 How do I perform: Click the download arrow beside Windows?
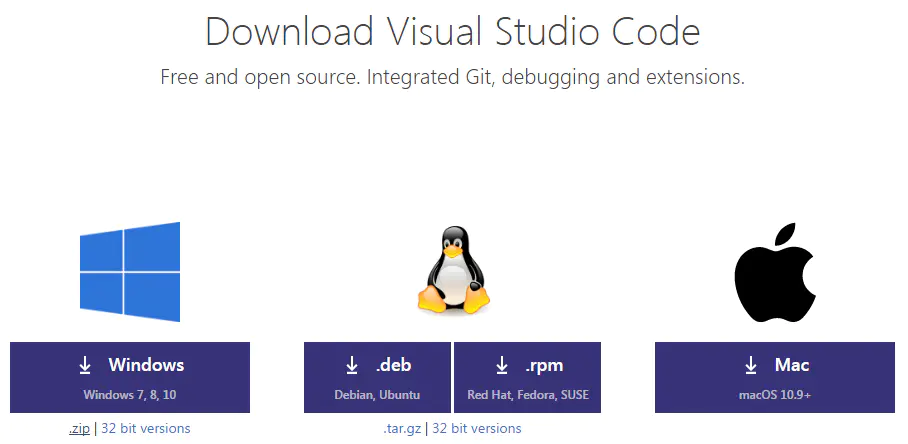click(x=85, y=365)
